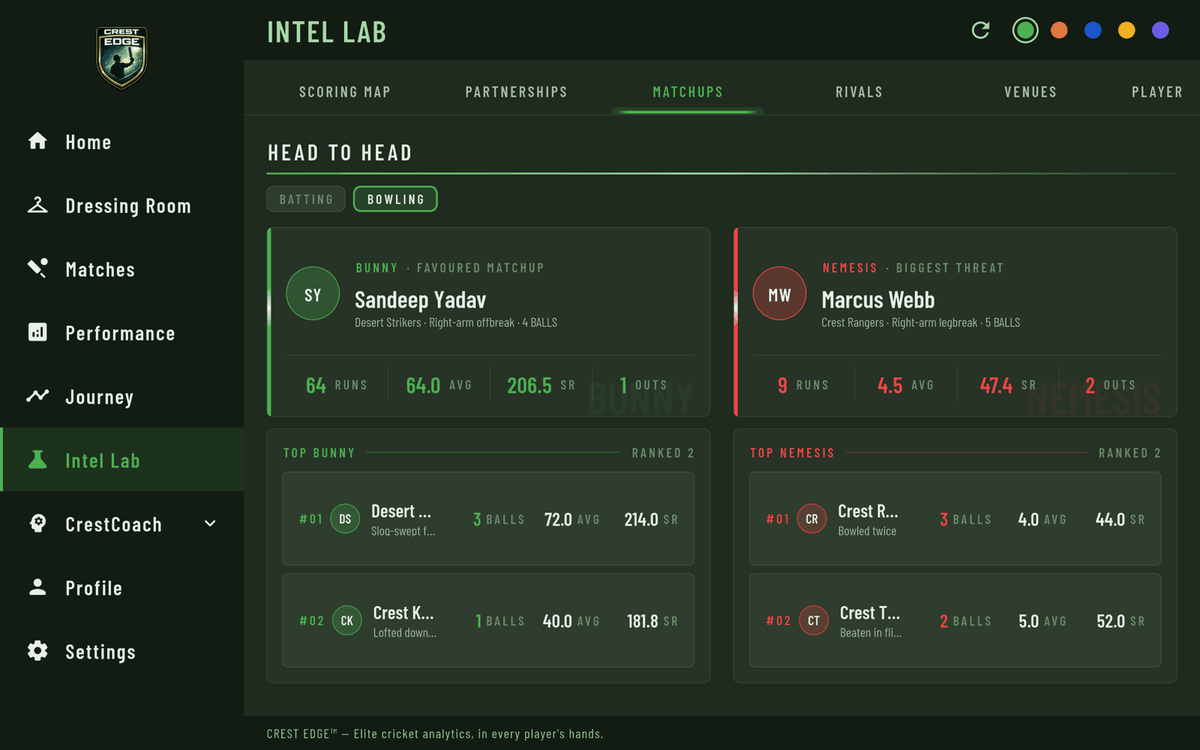The image size is (1200, 750).
Task: Click the 206.5 SR stat
Action: (540, 385)
